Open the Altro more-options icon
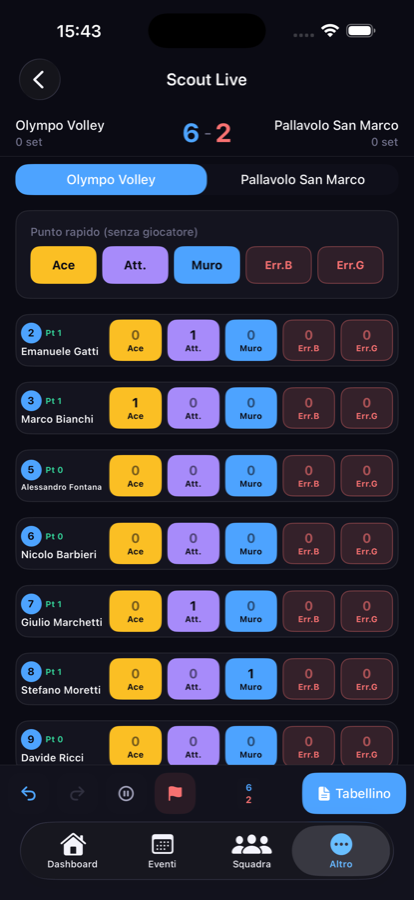Viewport: 414px width, 900px height. point(341,851)
